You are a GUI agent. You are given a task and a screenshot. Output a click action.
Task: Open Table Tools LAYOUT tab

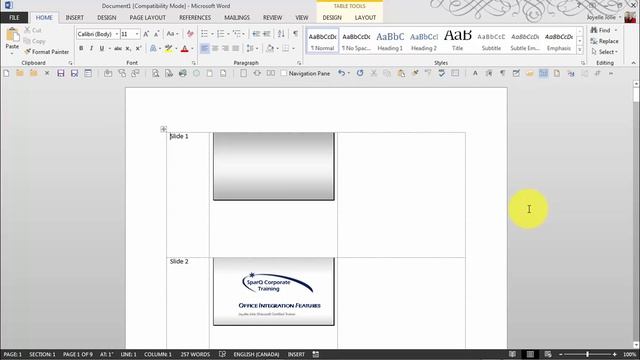point(365,18)
